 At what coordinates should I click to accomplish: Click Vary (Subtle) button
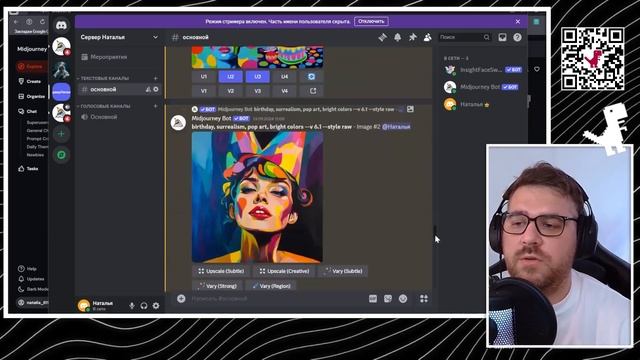343,271
